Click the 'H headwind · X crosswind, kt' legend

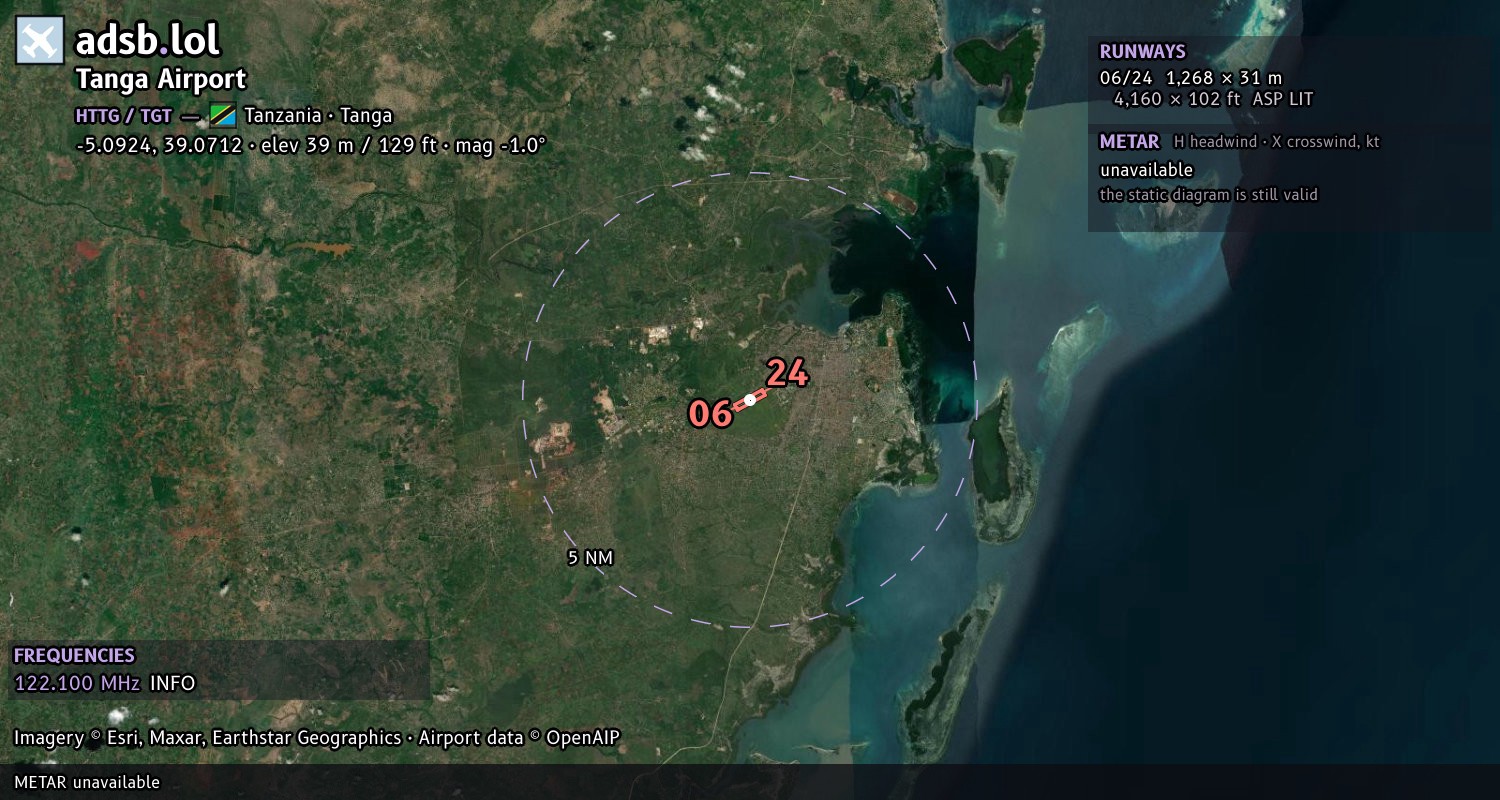tap(1277, 142)
